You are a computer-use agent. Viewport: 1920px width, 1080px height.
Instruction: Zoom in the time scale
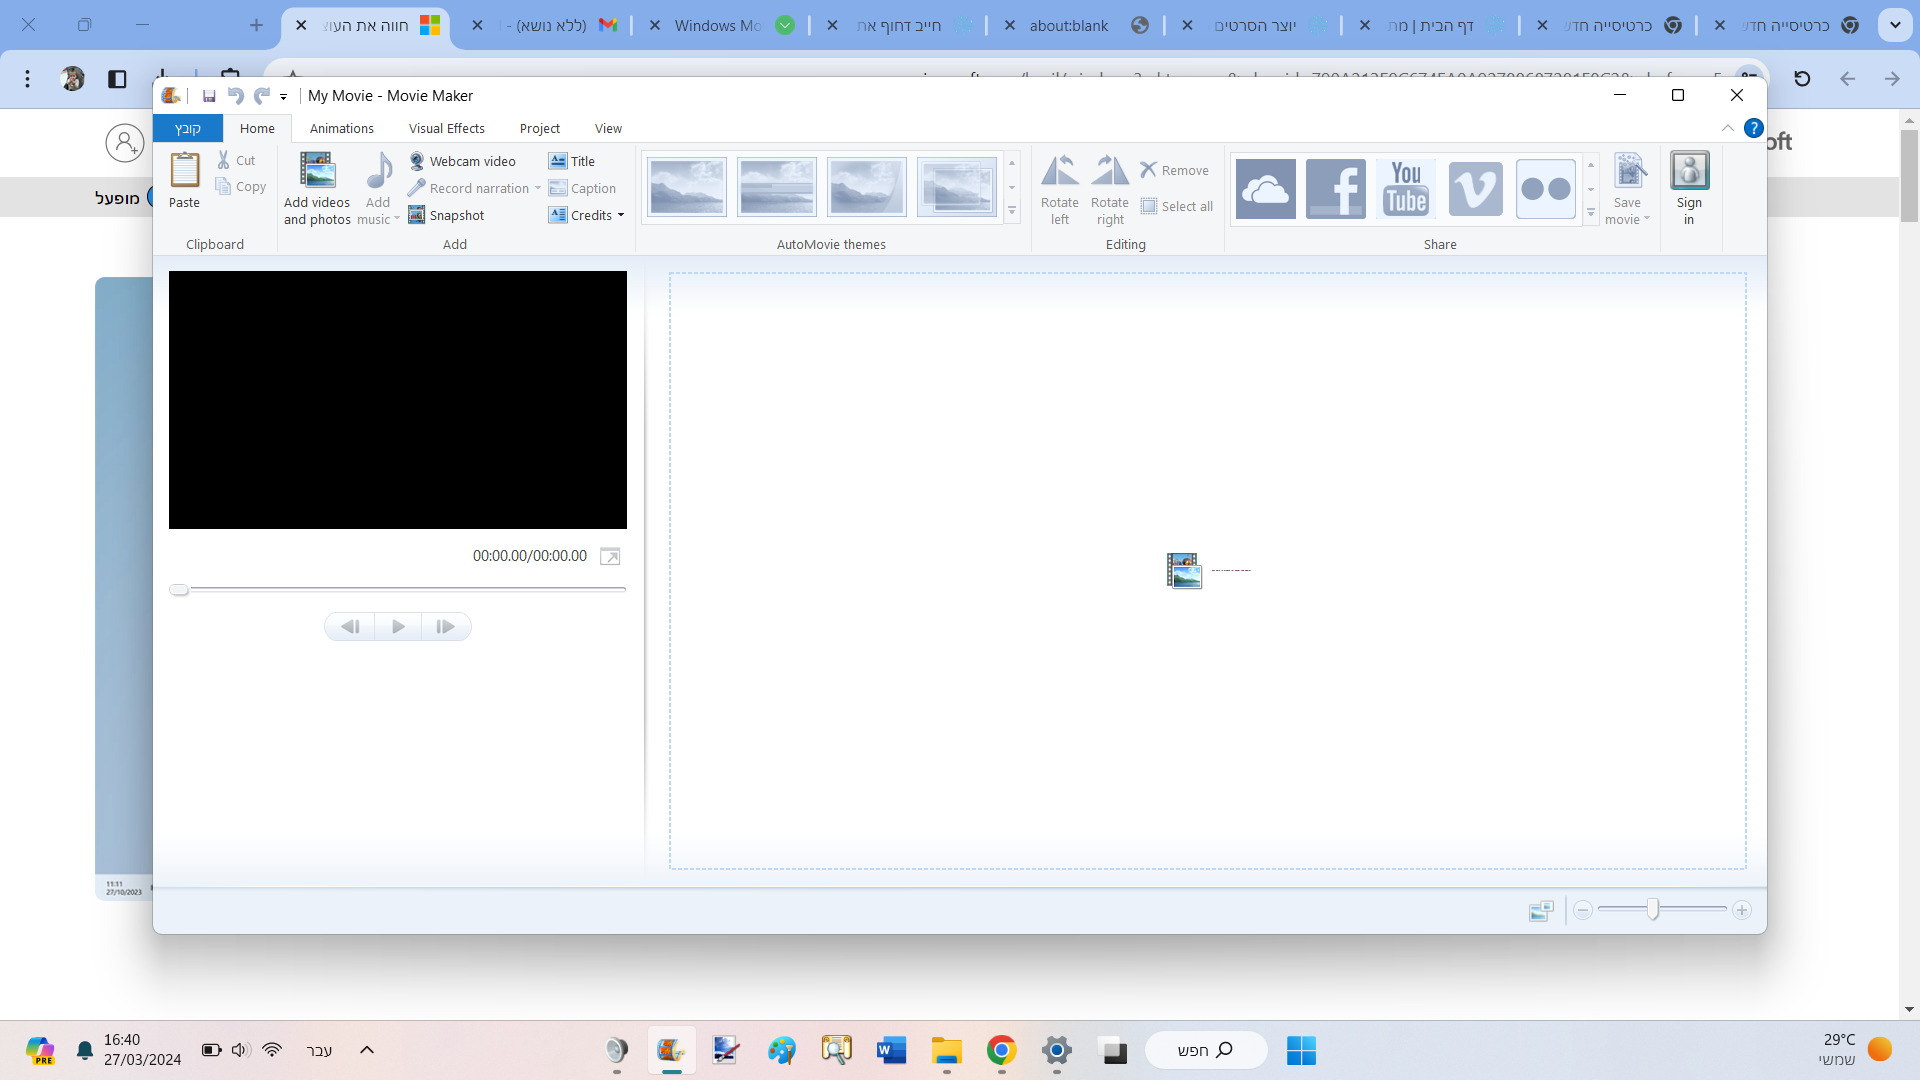(x=1742, y=910)
